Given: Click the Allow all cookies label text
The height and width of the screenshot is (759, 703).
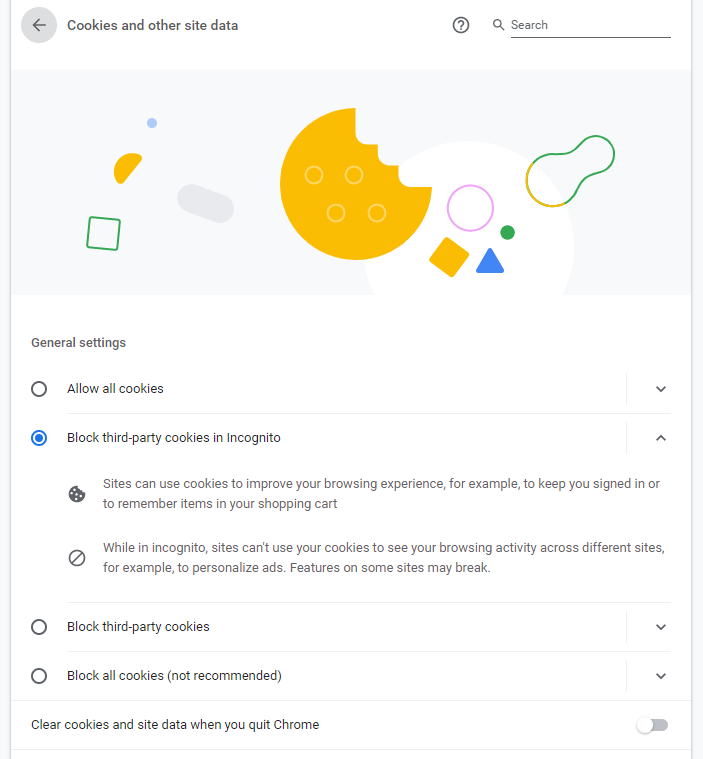Looking at the screenshot, I should coord(115,389).
